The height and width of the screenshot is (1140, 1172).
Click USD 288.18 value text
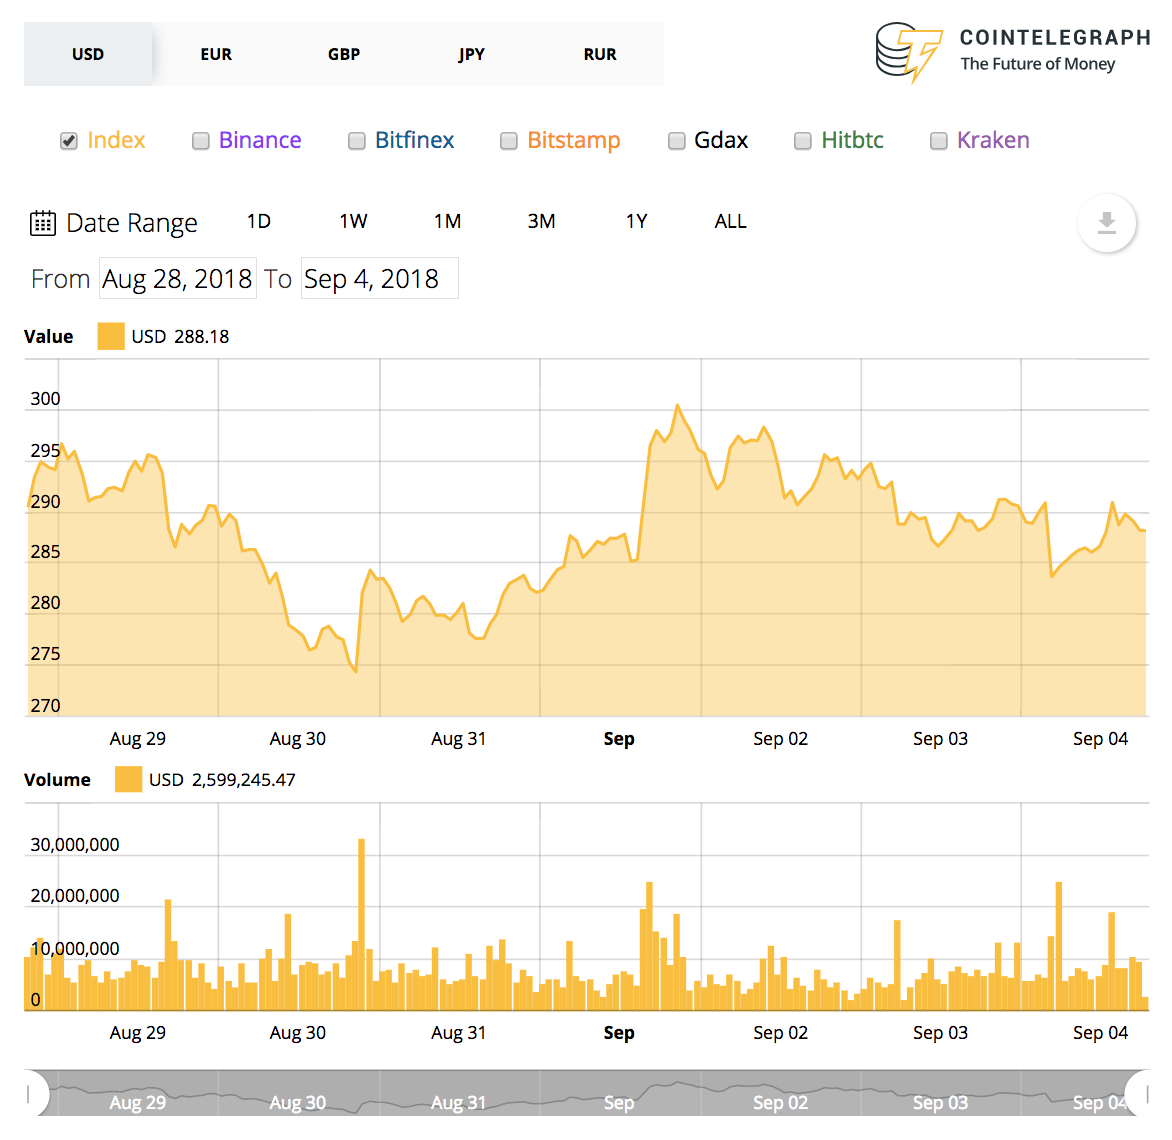pos(180,336)
